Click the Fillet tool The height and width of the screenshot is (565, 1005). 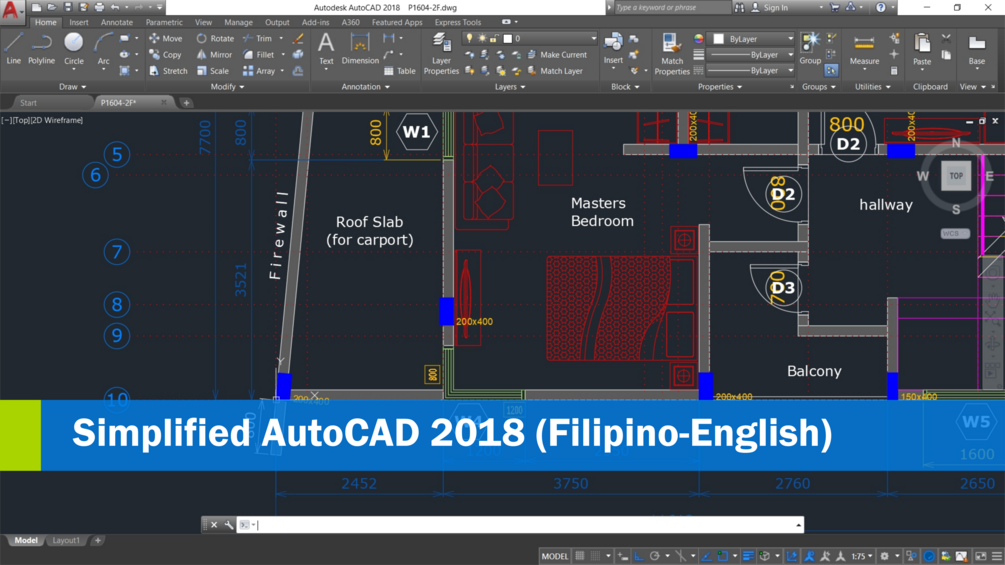tap(258, 54)
